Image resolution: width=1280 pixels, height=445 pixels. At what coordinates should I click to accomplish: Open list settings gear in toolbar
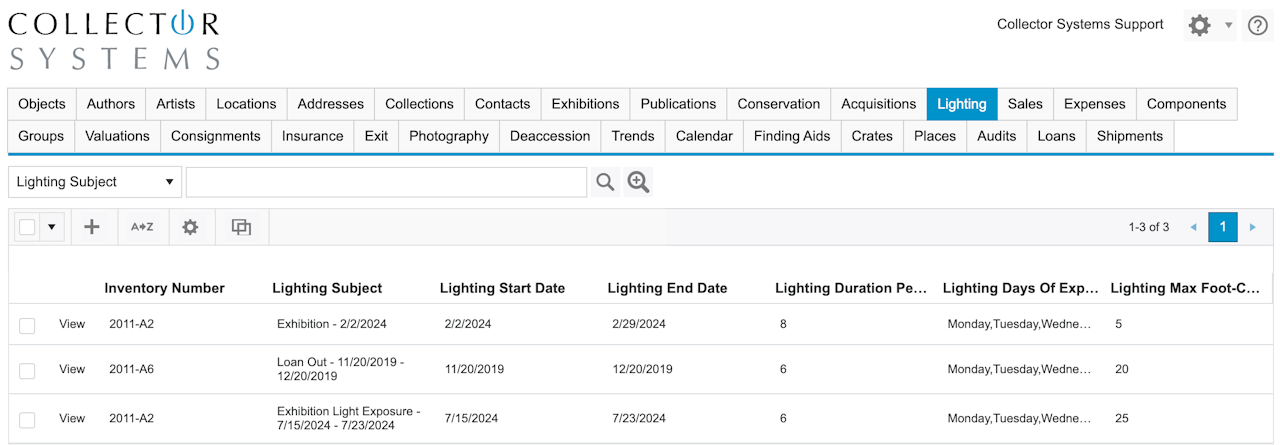tap(190, 227)
